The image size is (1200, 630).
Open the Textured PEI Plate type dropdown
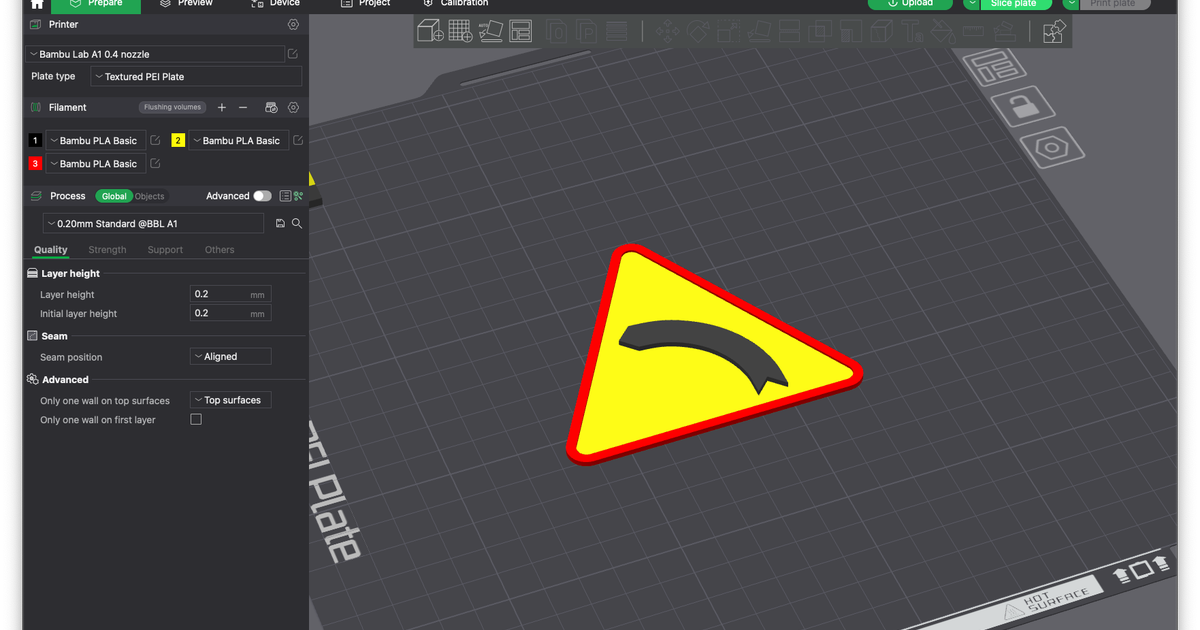point(196,76)
